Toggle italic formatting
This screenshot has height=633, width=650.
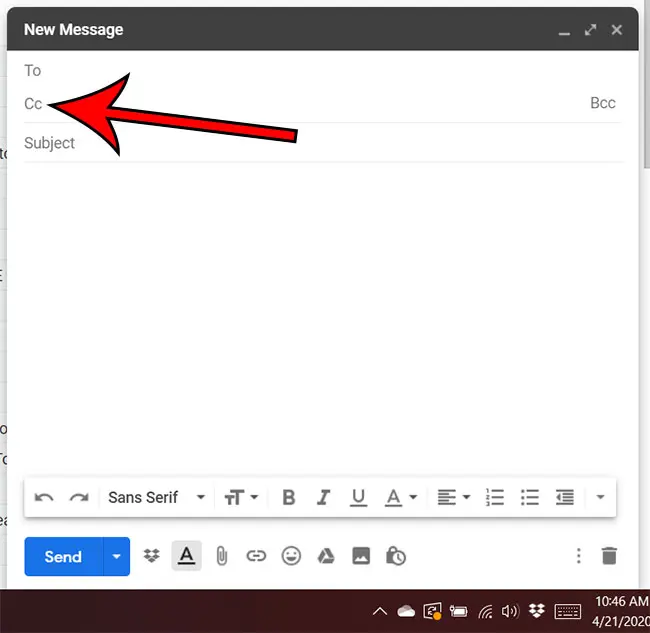[323, 497]
